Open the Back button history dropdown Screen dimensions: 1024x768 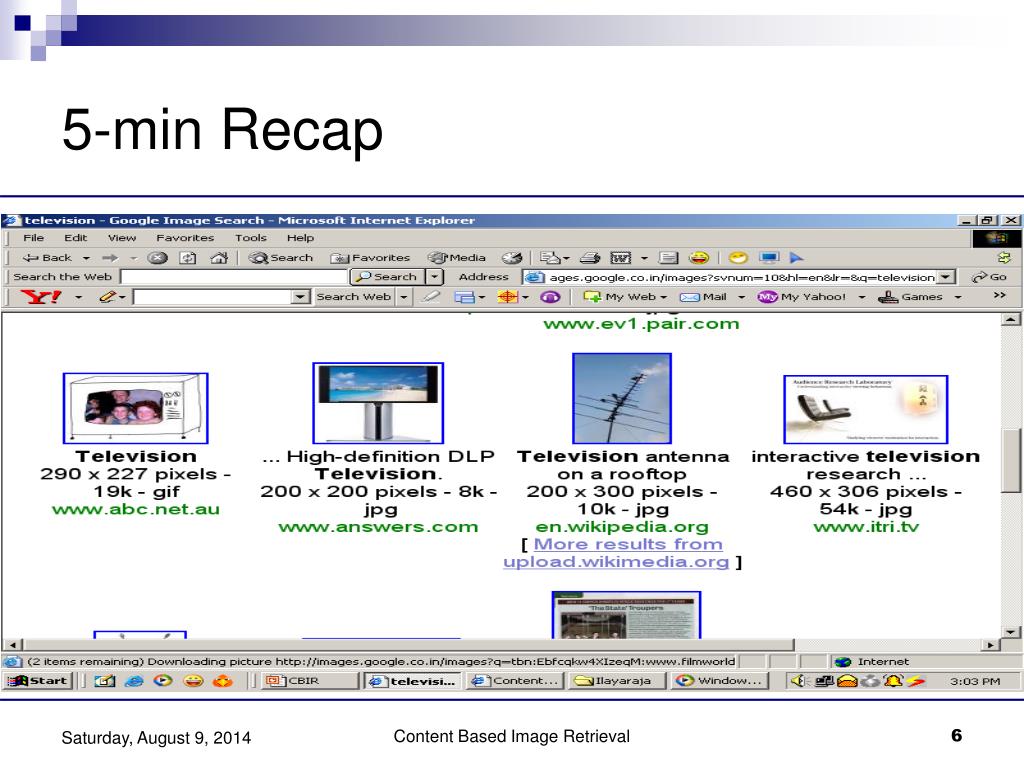coord(86,259)
